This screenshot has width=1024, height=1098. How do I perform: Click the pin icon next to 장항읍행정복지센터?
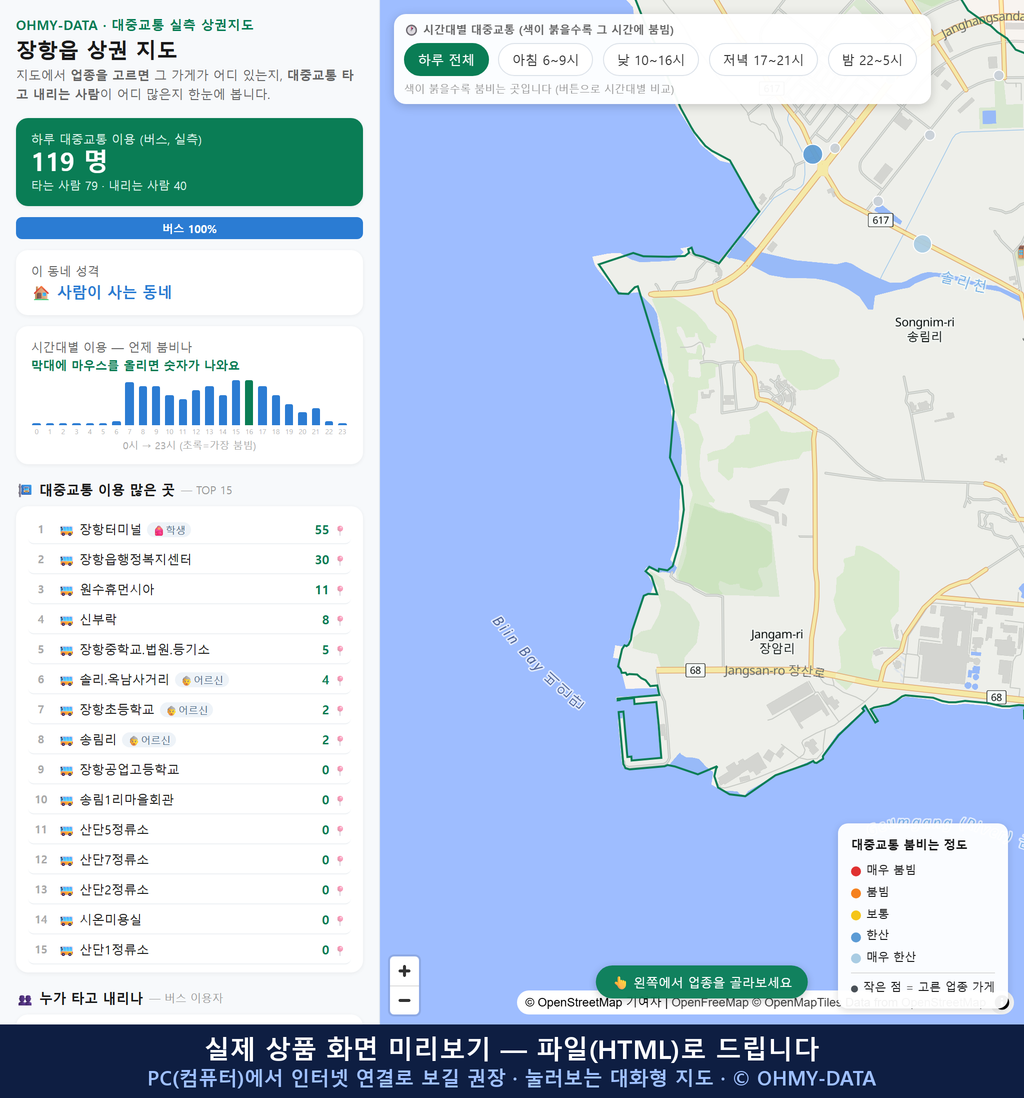(340, 560)
